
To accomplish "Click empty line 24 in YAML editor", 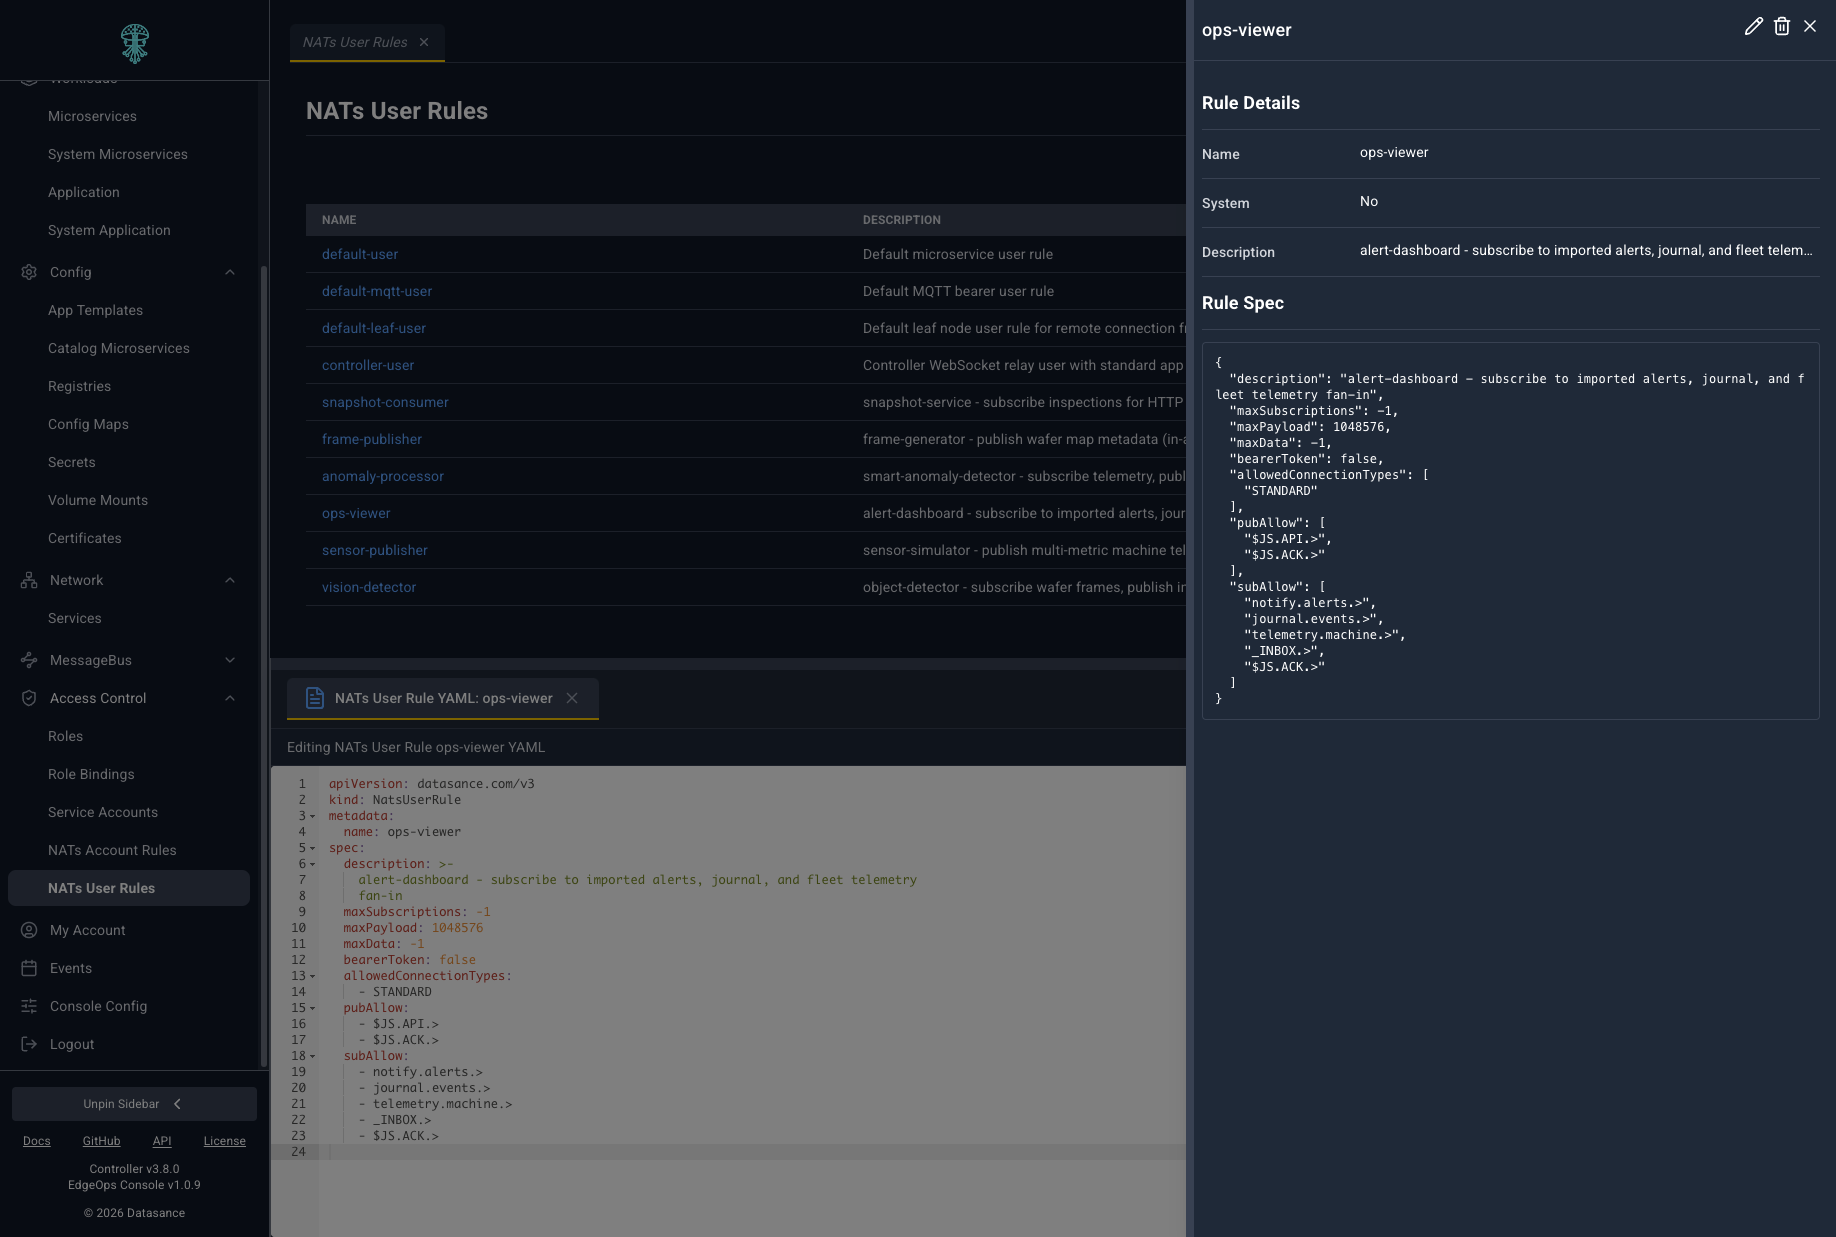I will click(x=750, y=1152).
